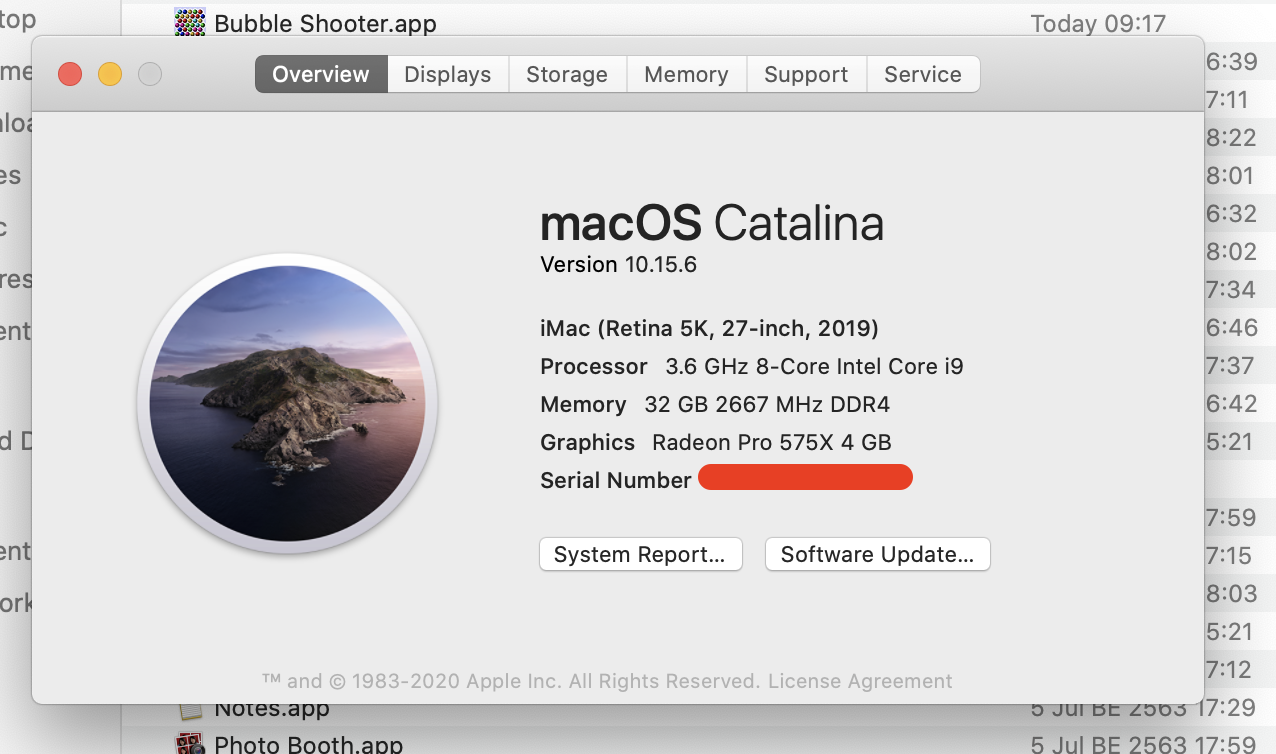The width and height of the screenshot is (1276, 754).
Task: Open the Bubble Shooter.app icon
Action: 190,22
